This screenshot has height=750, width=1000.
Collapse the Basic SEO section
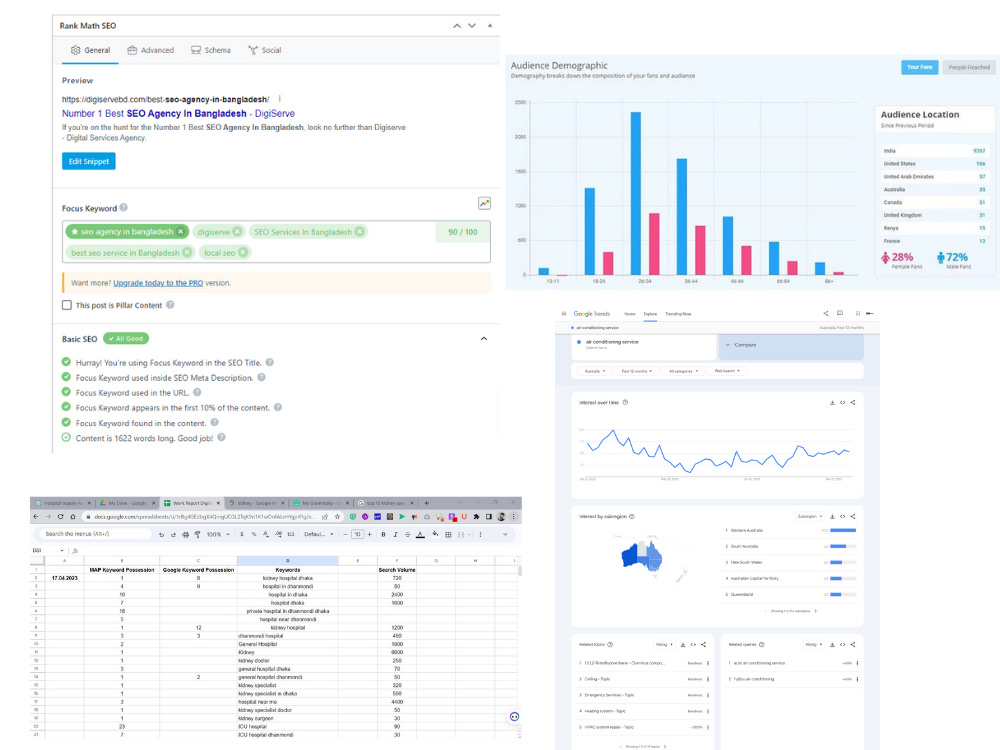(x=483, y=339)
